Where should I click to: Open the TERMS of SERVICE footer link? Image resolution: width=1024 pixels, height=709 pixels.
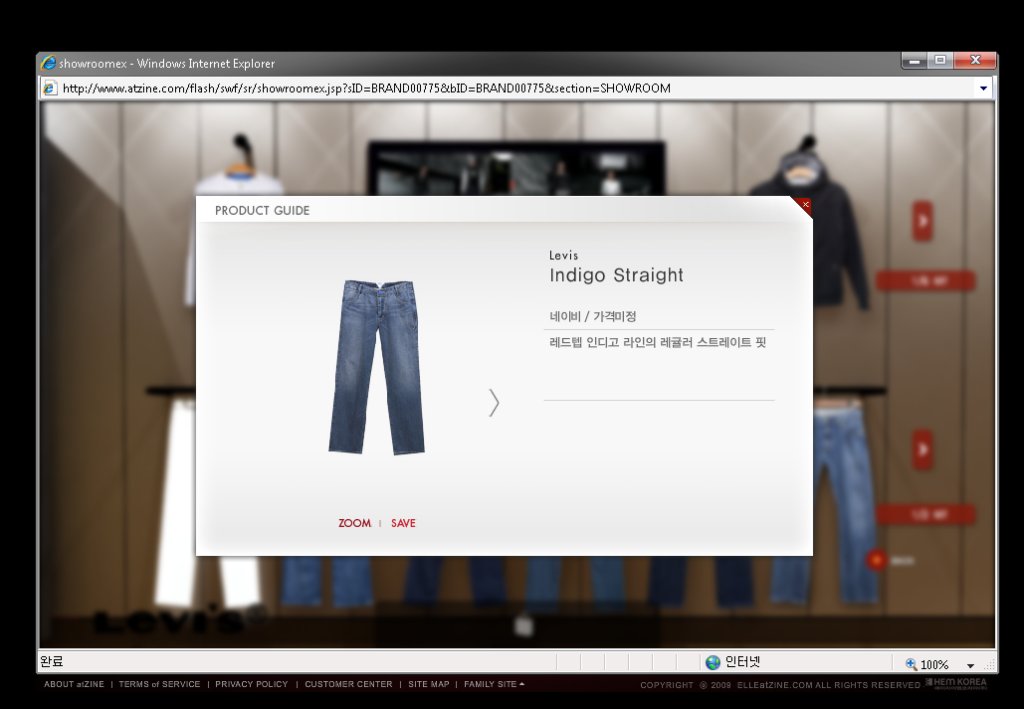click(x=159, y=684)
